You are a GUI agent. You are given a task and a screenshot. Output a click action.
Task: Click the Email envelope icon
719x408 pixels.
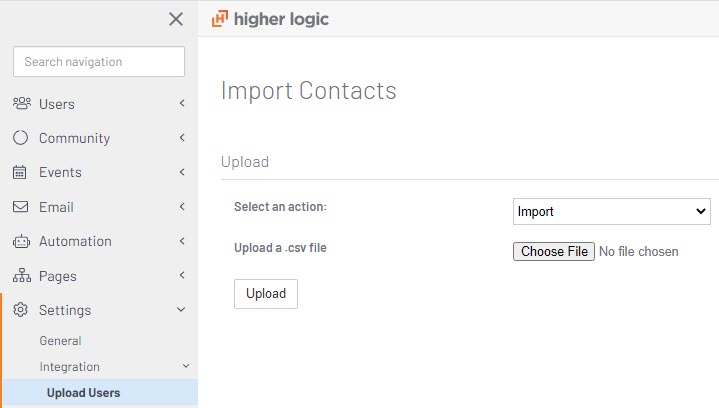pyautogui.click(x=20, y=207)
